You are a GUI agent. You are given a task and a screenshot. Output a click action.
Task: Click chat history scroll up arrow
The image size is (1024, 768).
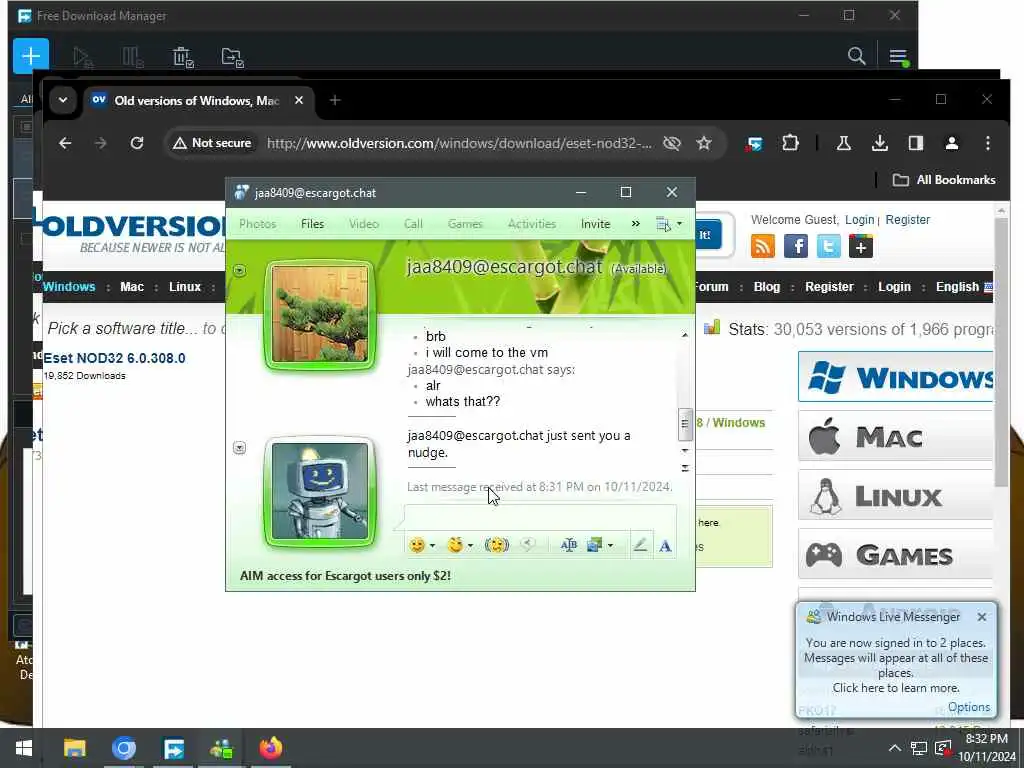pos(684,336)
